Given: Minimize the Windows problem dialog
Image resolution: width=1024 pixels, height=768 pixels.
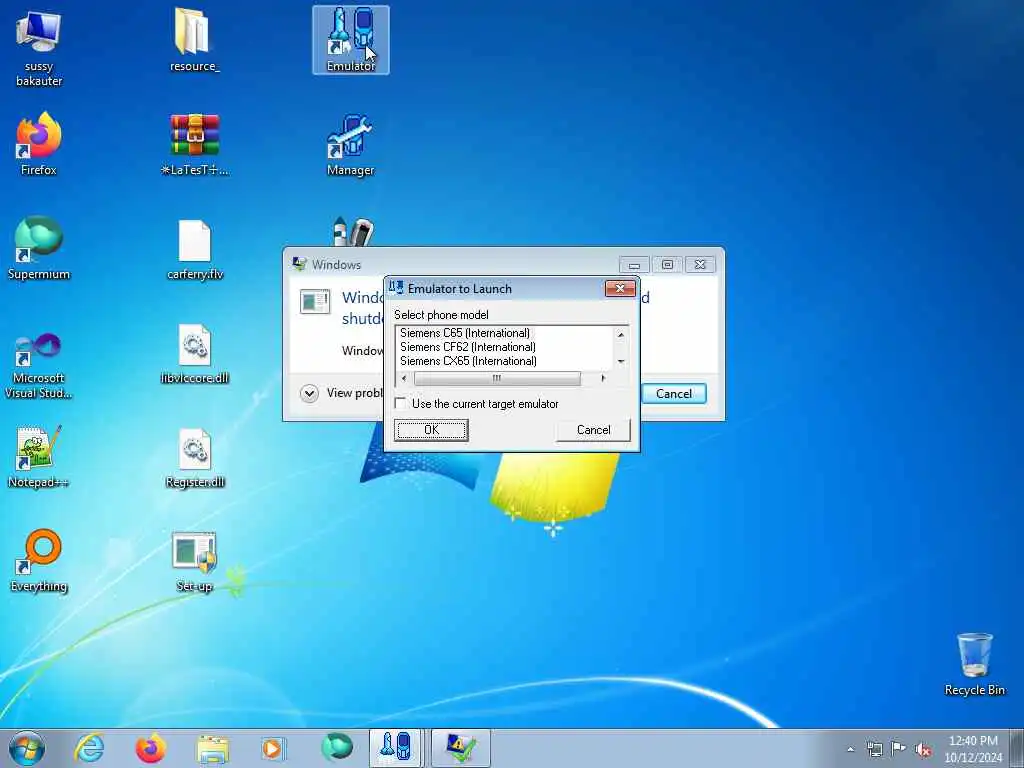Looking at the screenshot, I should coord(634,264).
